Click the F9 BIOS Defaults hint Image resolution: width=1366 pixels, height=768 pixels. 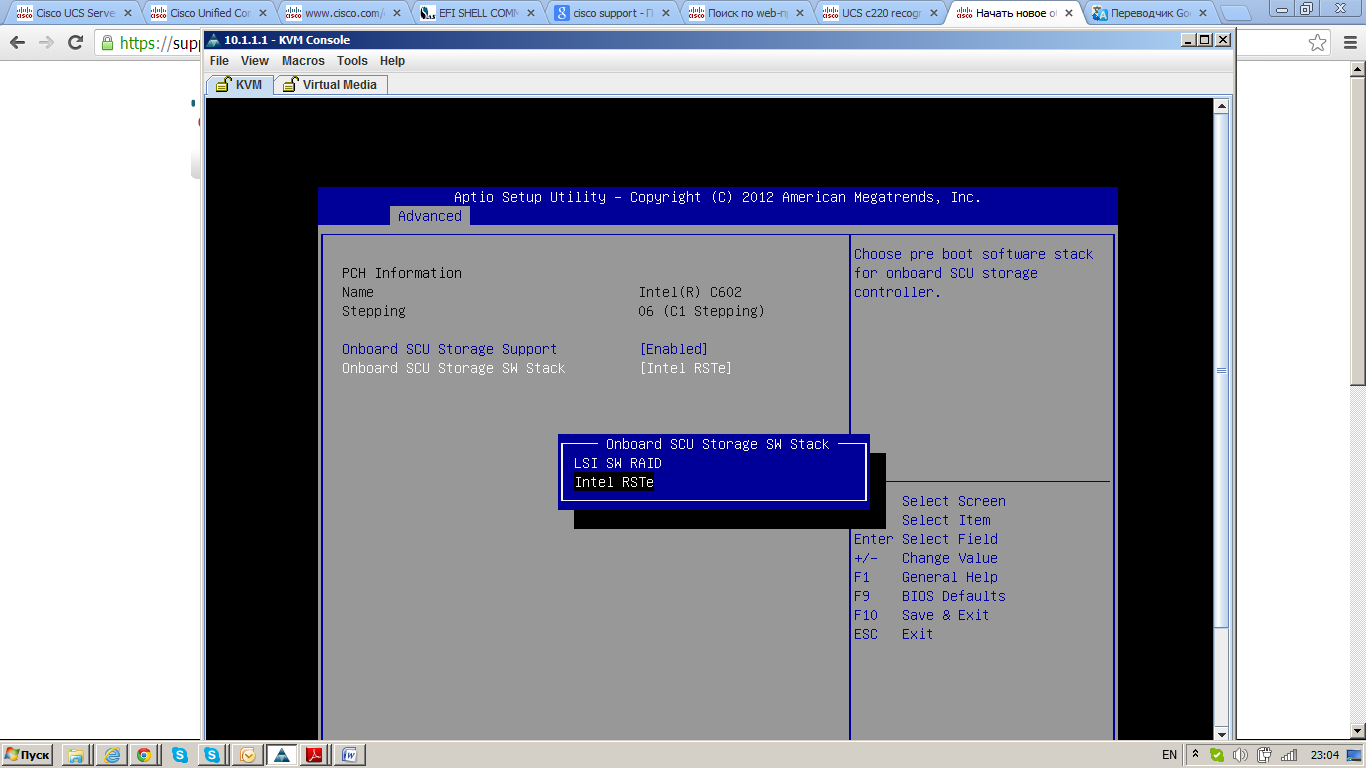click(x=929, y=596)
